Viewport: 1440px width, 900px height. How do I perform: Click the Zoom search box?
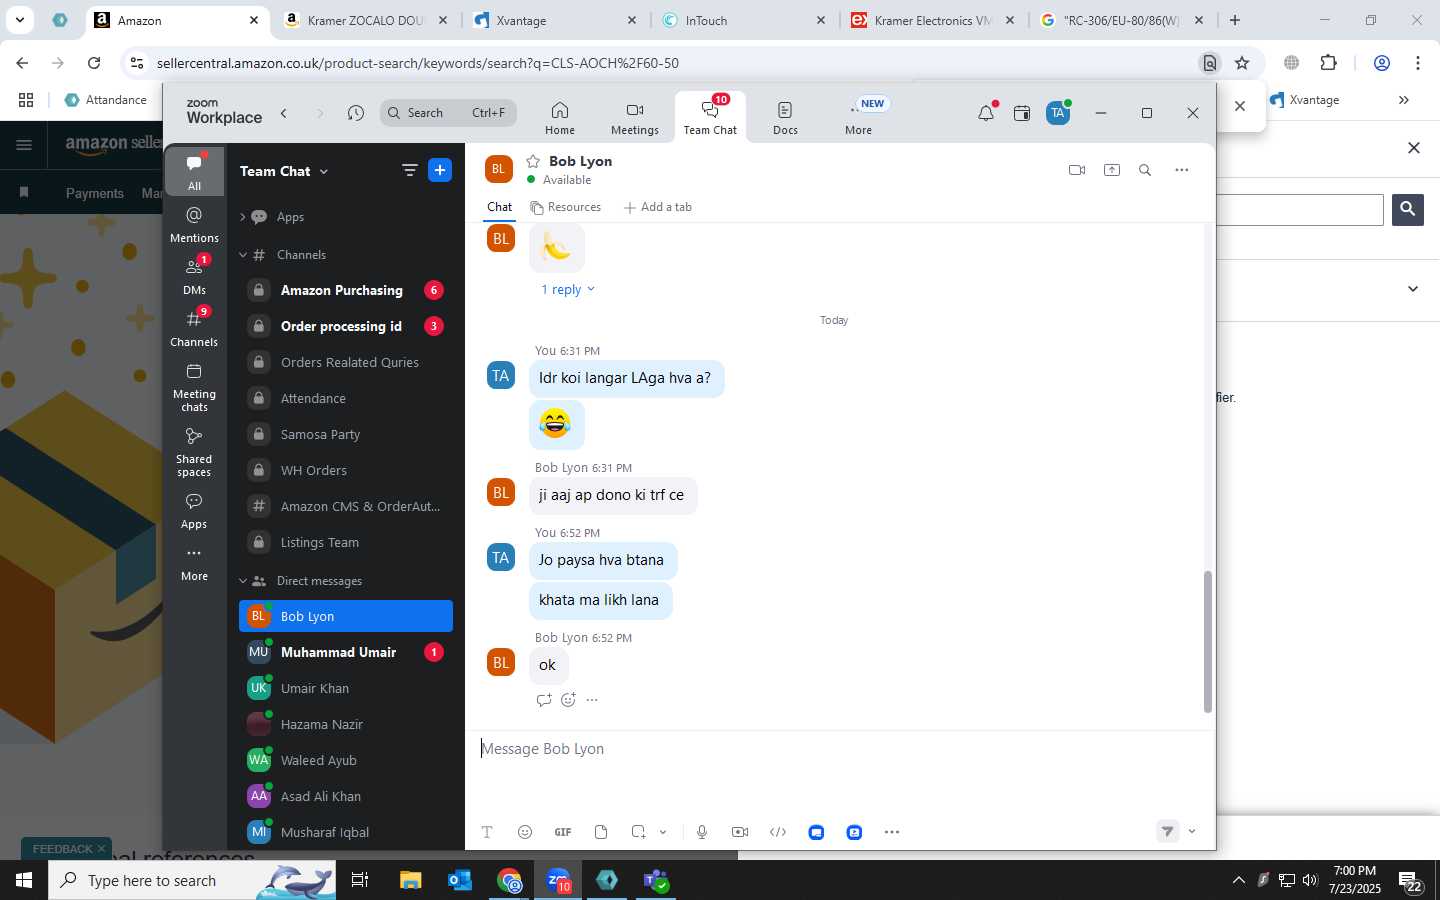point(448,113)
